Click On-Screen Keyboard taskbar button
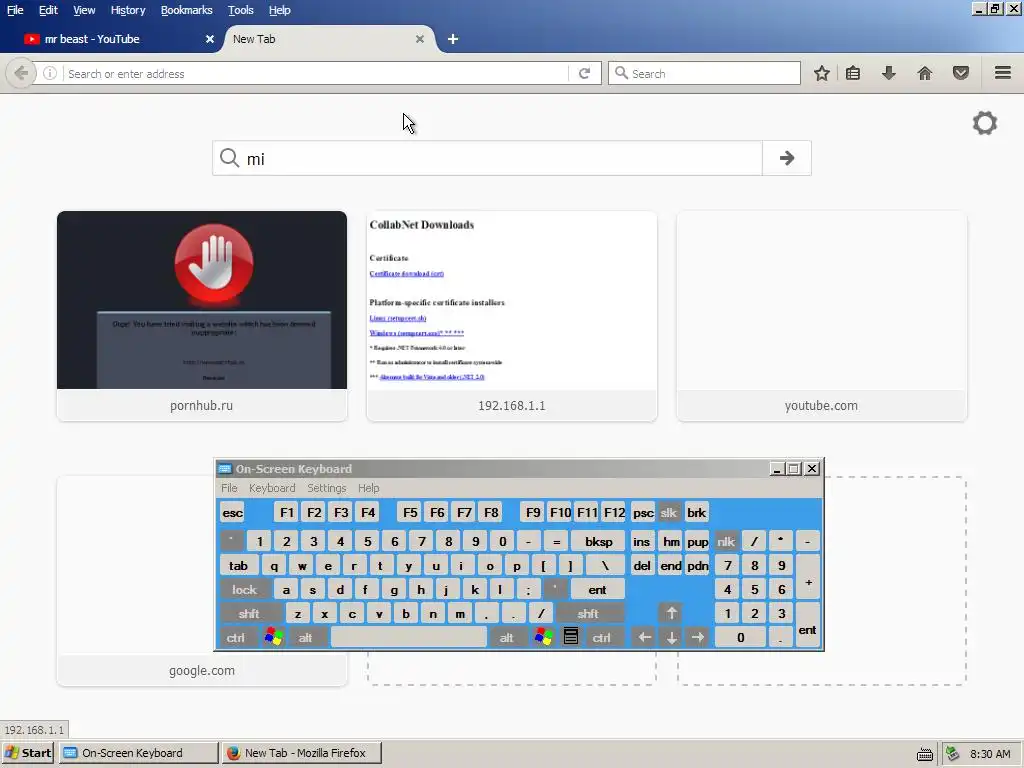Screen dimensions: 1024x768 (138, 753)
